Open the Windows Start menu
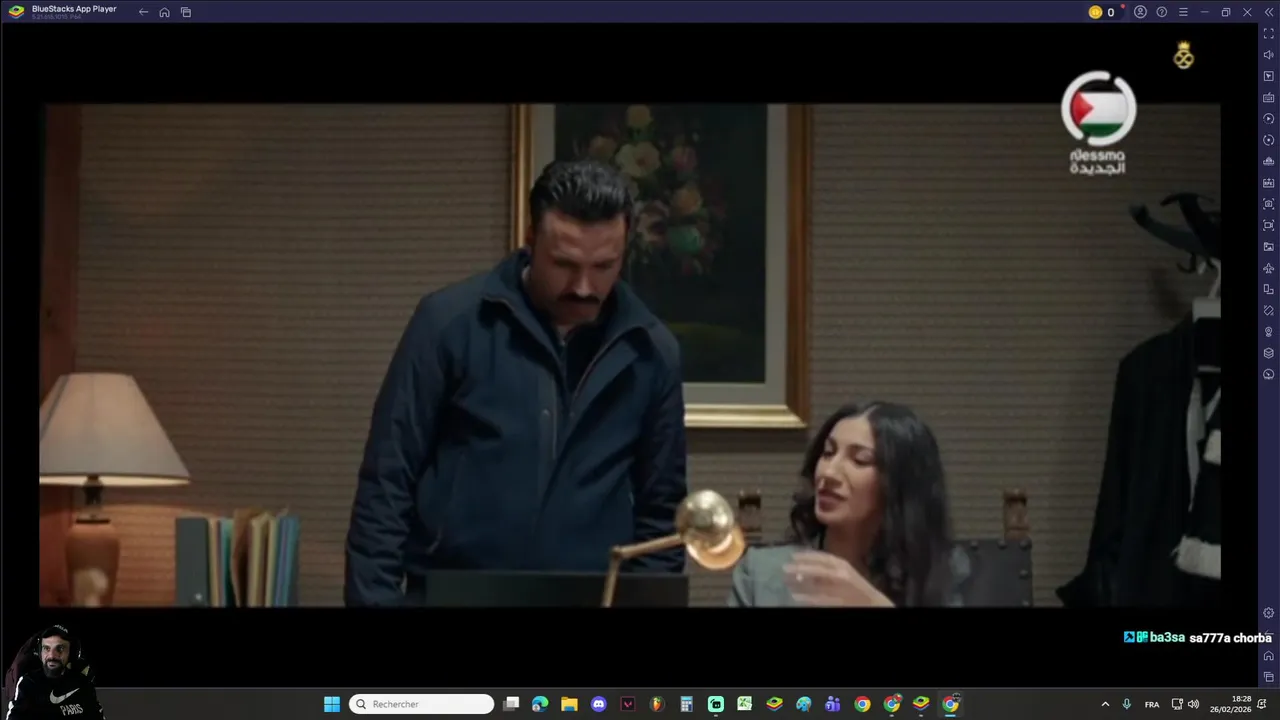This screenshot has height=720, width=1280. tap(332, 704)
